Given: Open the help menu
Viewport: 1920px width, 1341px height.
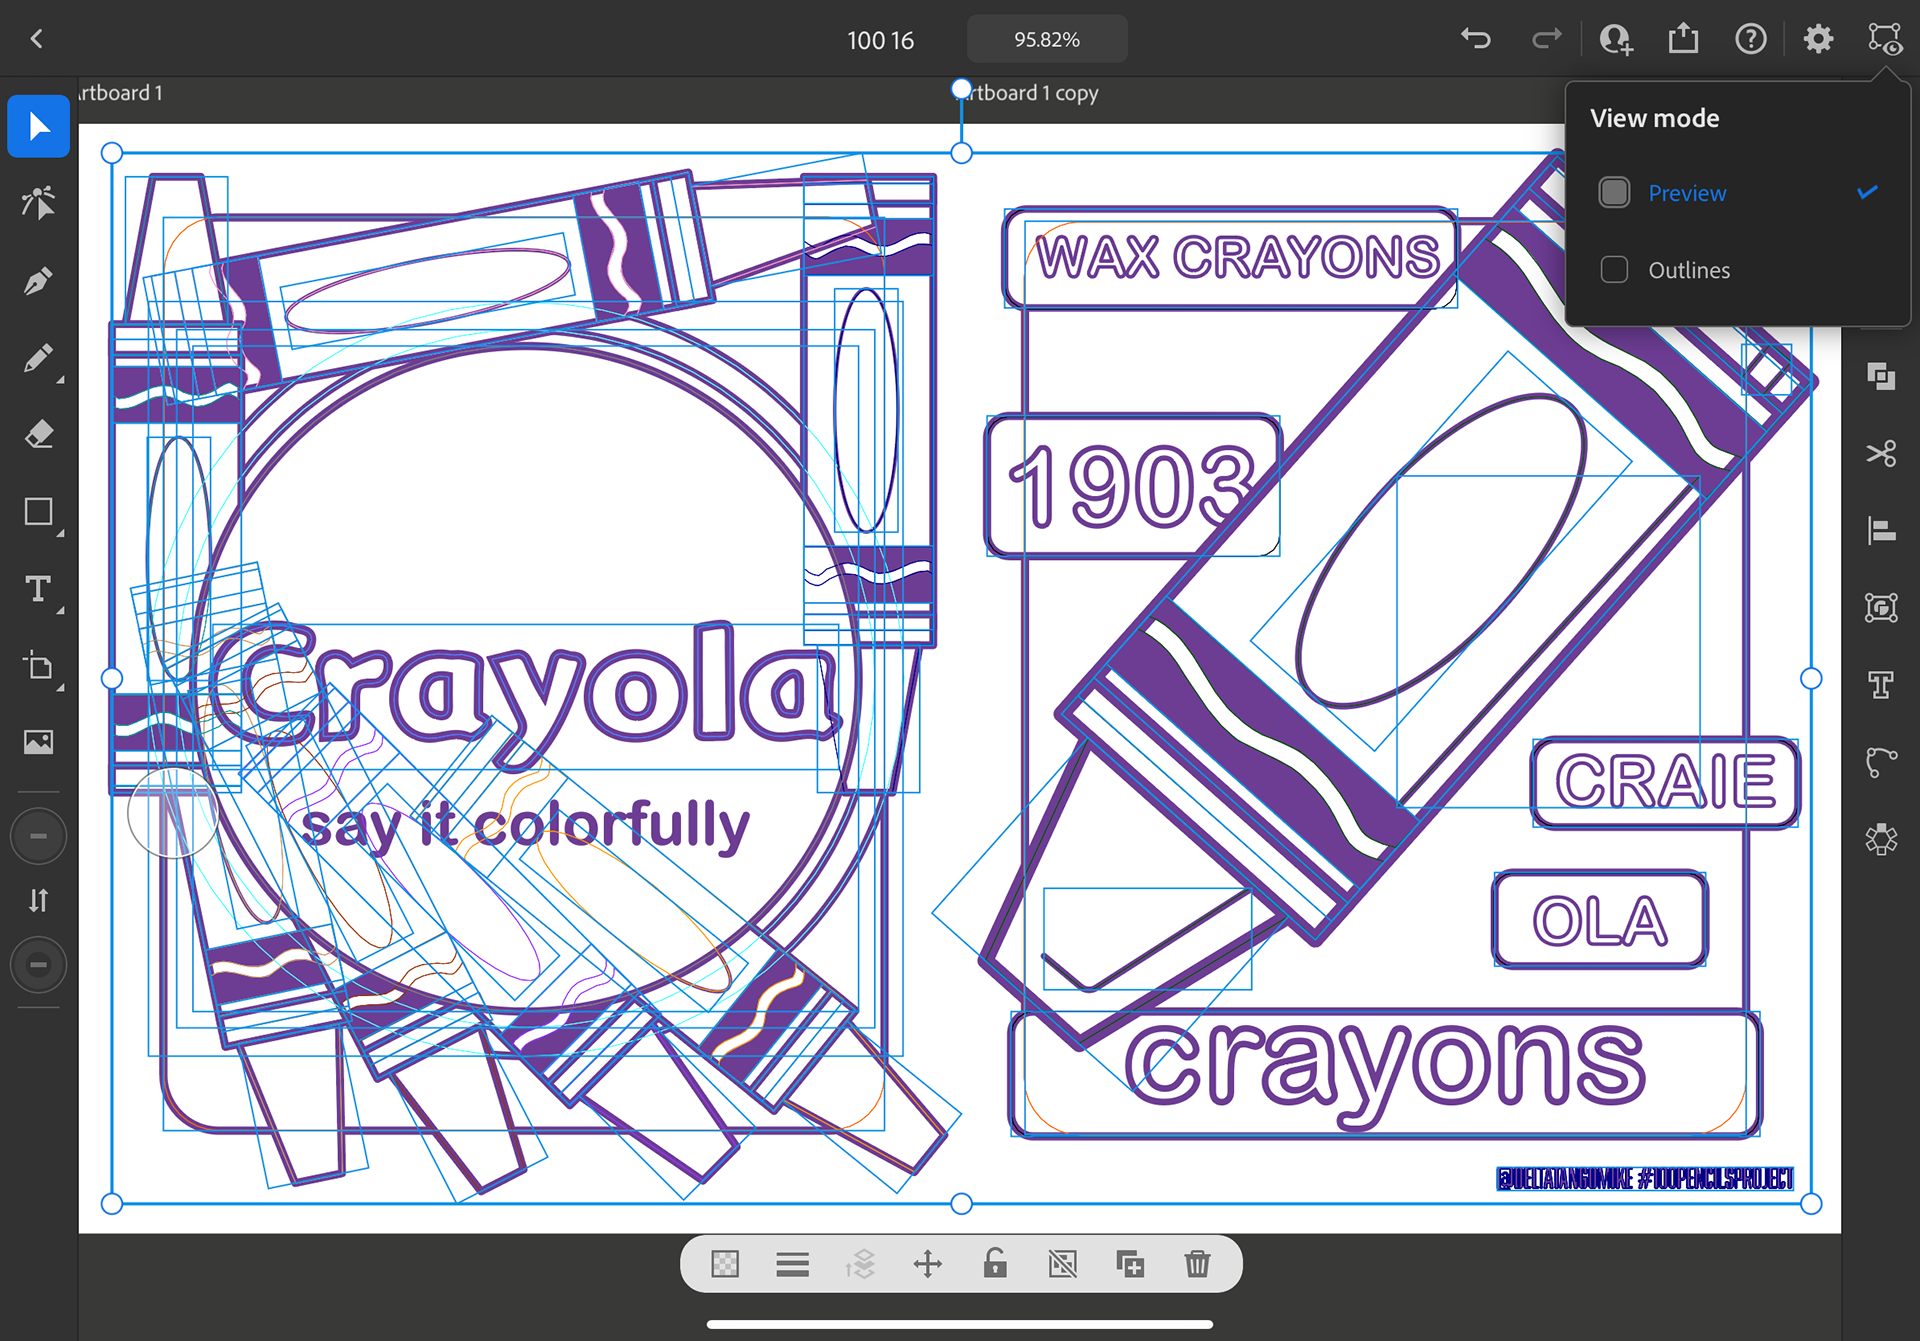Looking at the screenshot, I should coord(1750,39).
